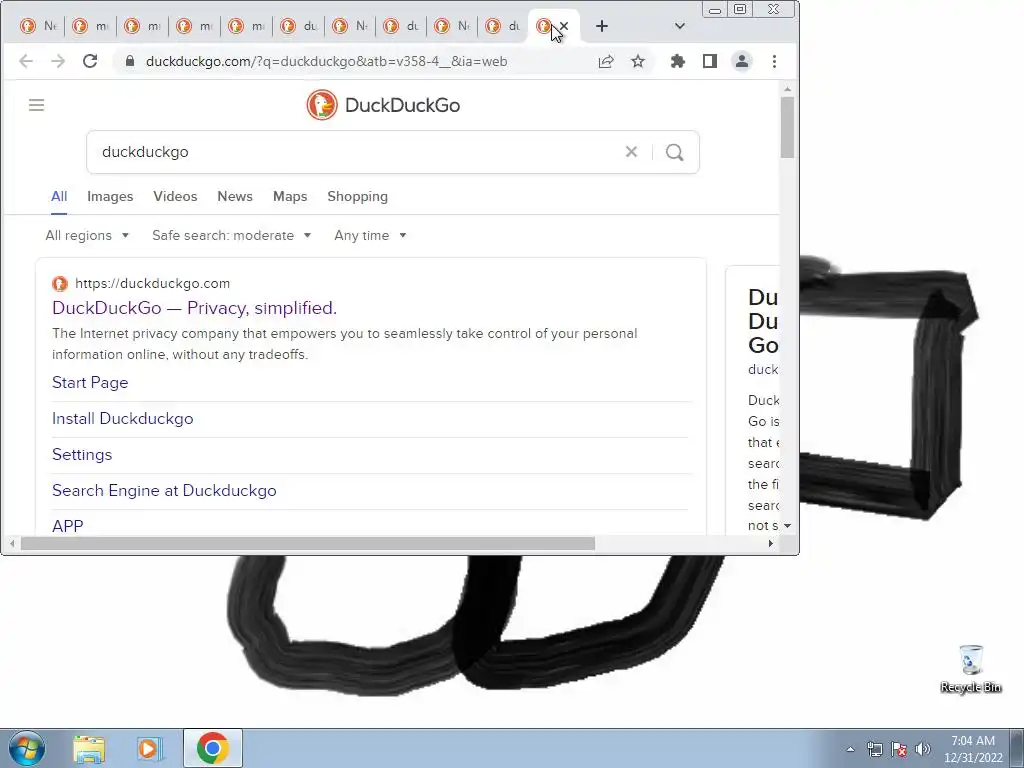The height and width of the screenshot is (768, 1024).
Task: Bookmark this page with the star icon
Action: [x=638, y=61]
